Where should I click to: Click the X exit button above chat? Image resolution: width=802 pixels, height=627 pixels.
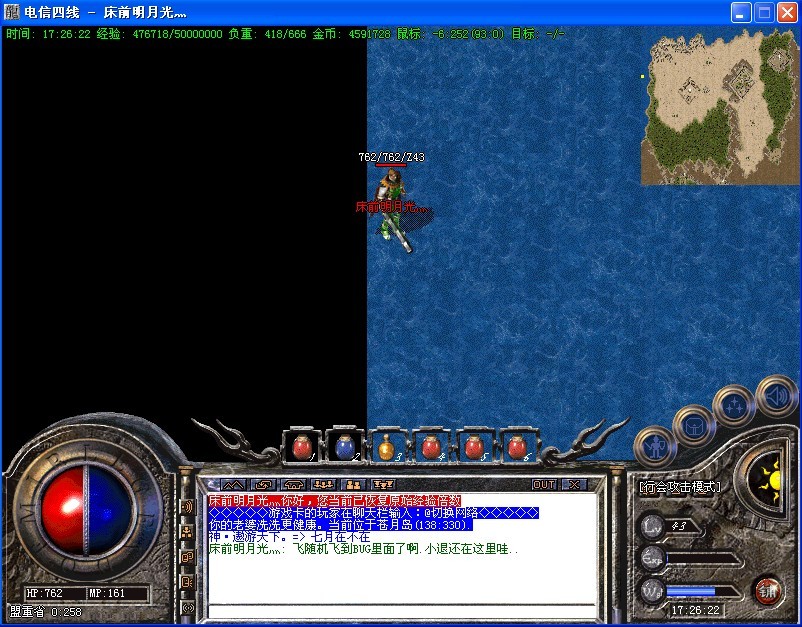coord(574,484)
